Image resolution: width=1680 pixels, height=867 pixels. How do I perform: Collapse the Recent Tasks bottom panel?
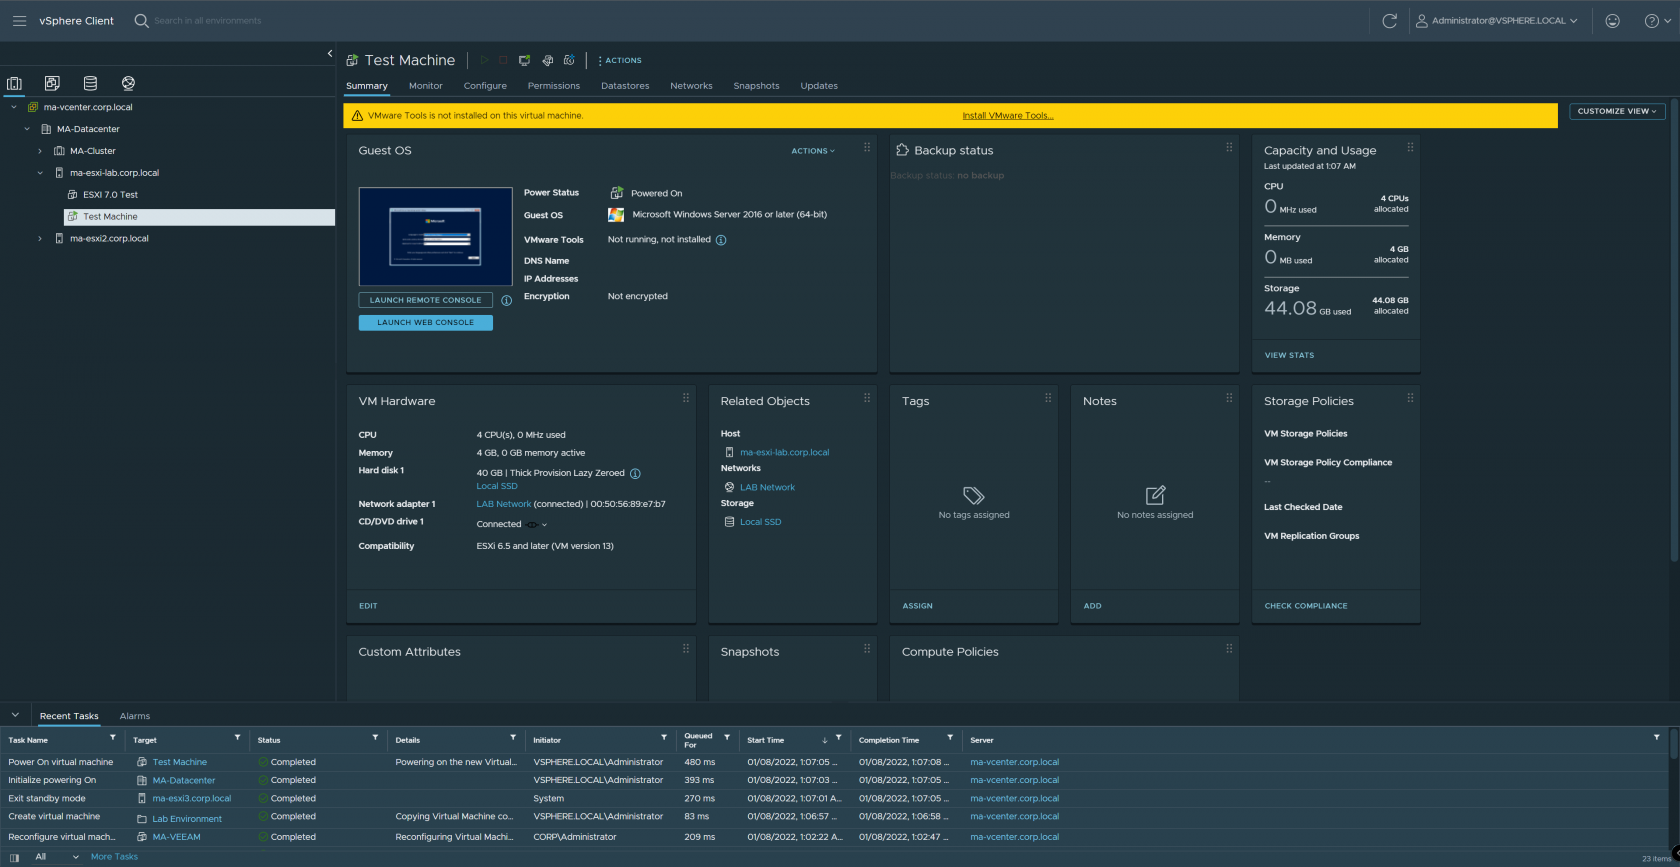pos(15,716)
